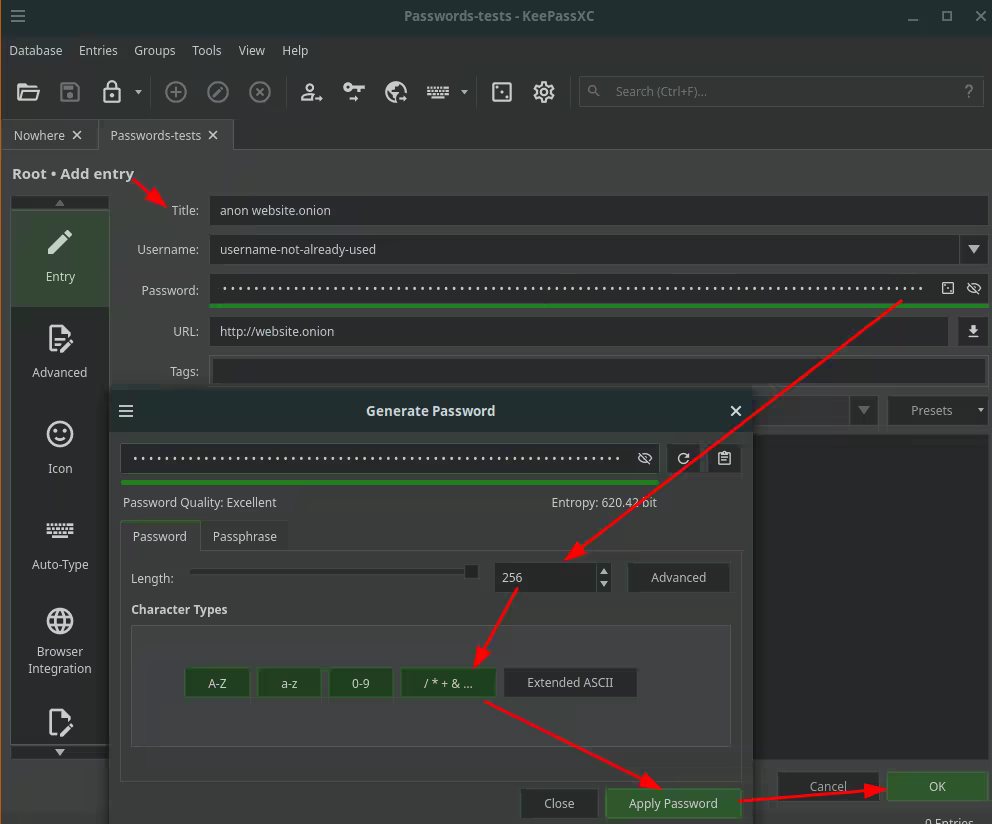Open the Presets dropdown

937,410
